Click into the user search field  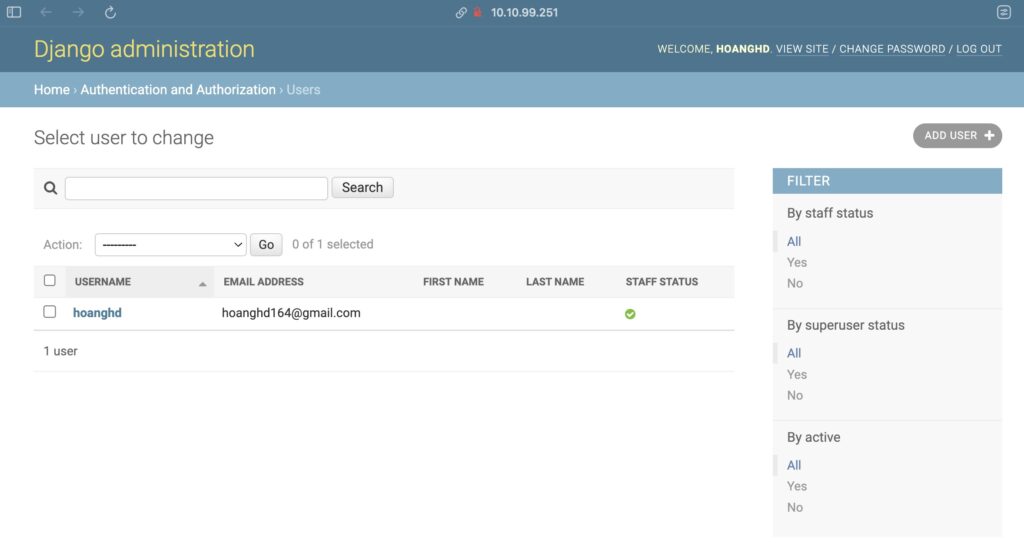click(x=196, y=188)
